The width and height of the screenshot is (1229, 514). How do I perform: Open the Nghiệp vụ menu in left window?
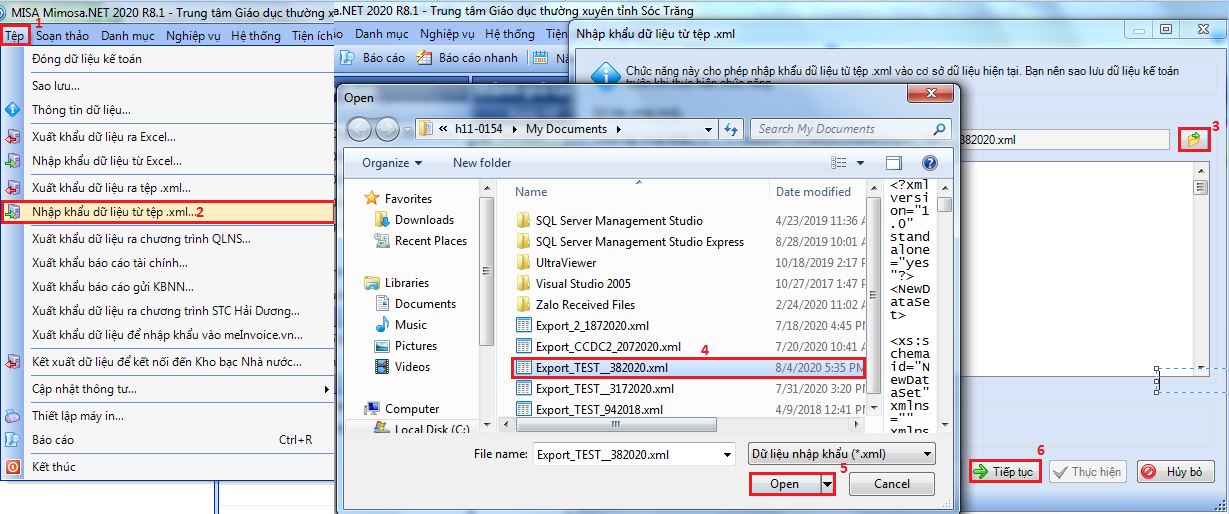(194, 35)
